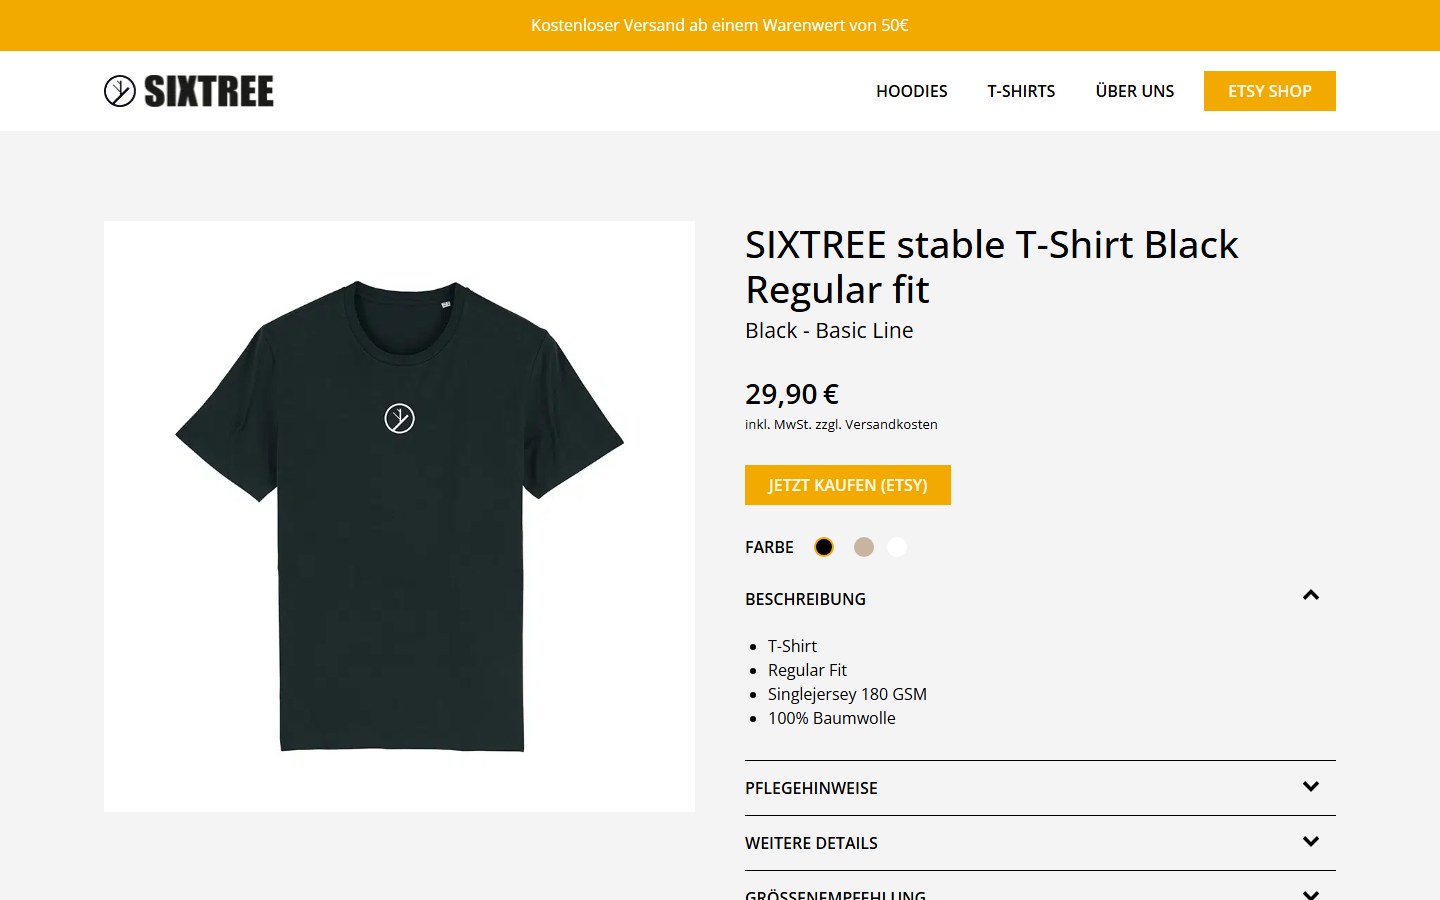Click the '100% Baumwolle' bullet
Screen dimensions: 1440x900
pos(831,718)
